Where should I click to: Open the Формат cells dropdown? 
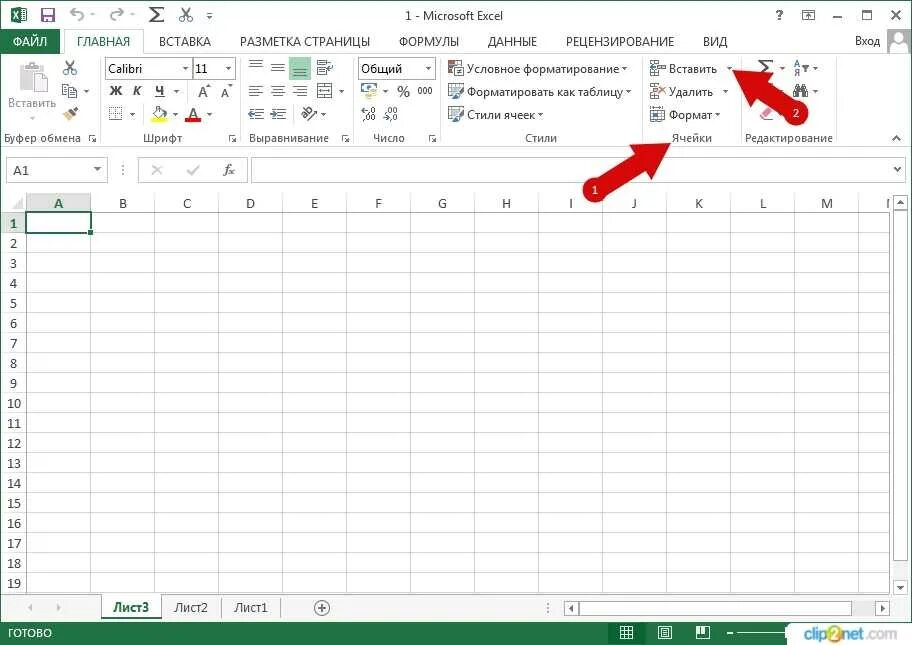pos(685,115)
